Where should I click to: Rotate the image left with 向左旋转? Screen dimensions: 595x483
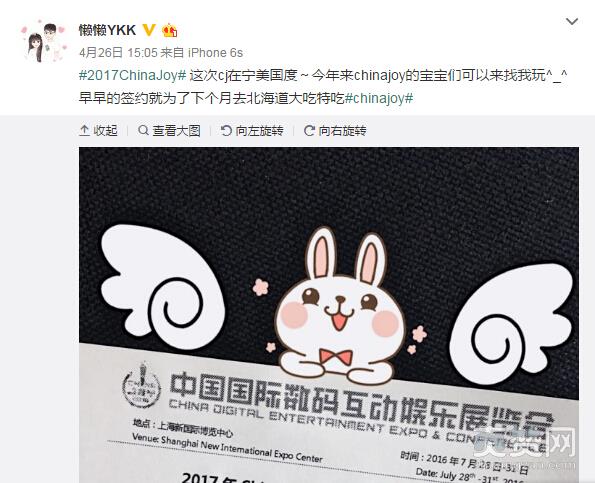pyautogui.click(x=252, y=131)
